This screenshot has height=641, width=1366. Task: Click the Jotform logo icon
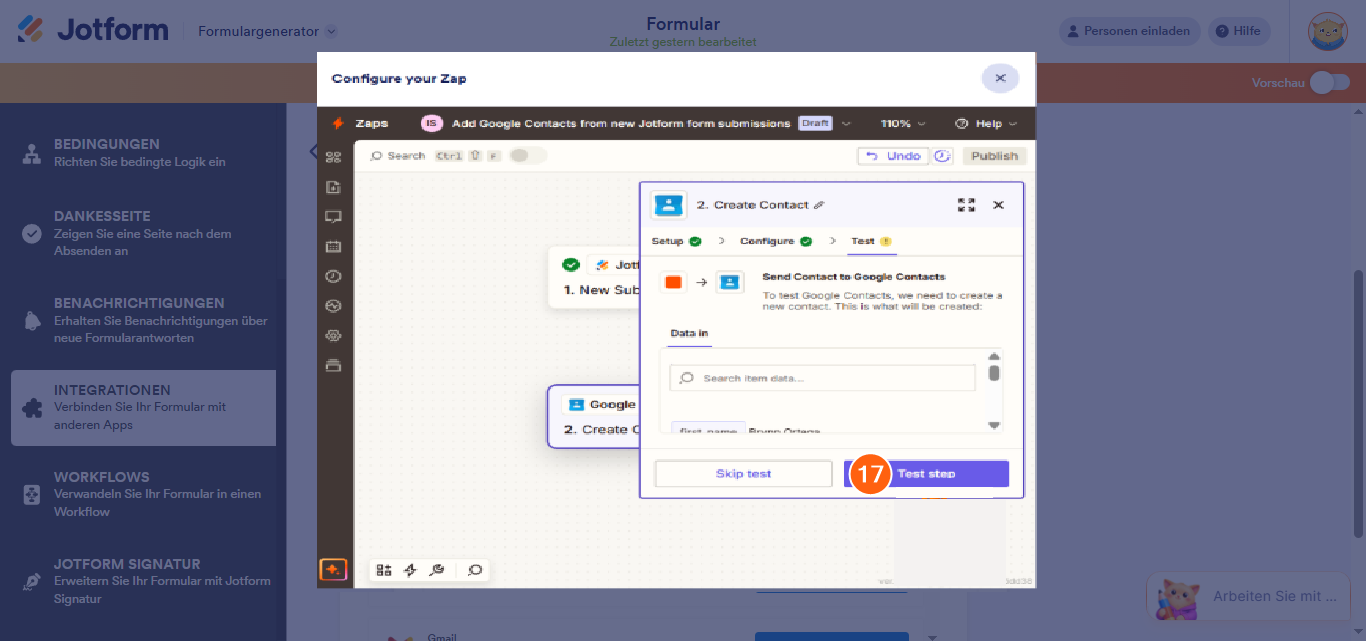[30, 29]
